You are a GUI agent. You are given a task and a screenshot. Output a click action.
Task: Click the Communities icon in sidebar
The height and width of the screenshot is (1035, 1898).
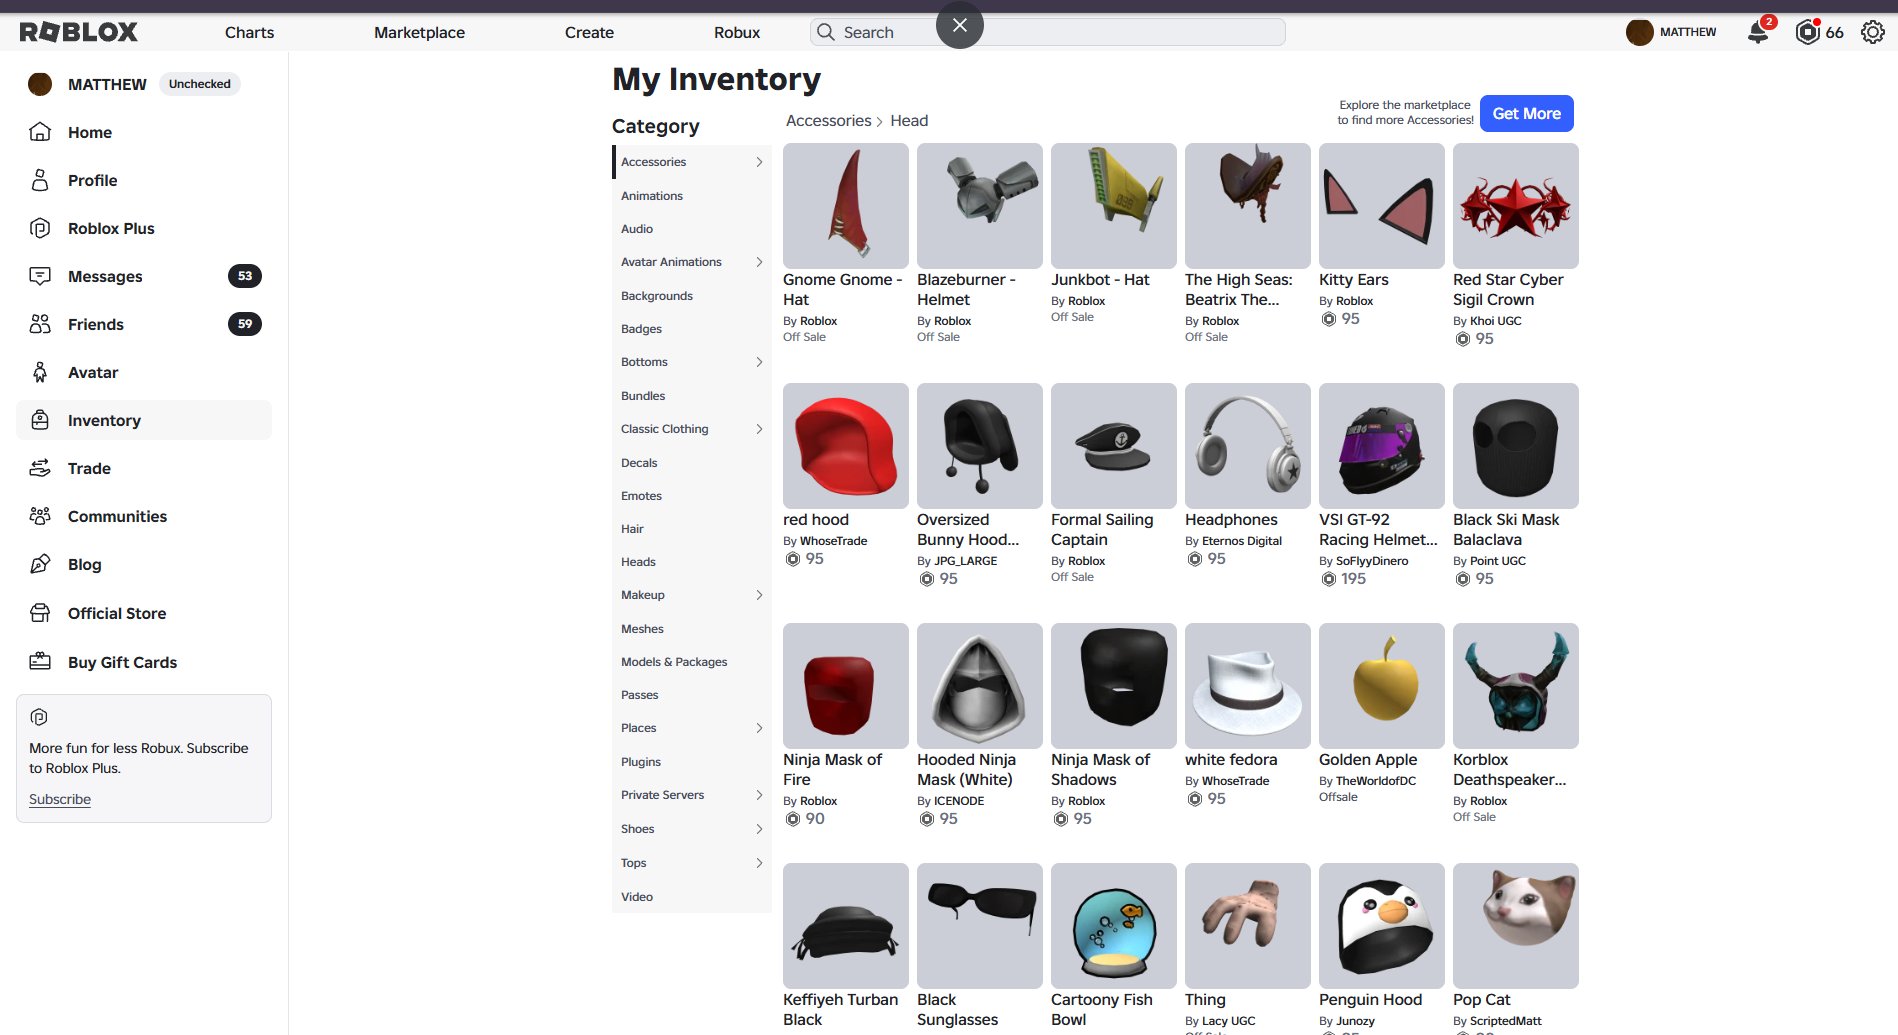point(40,516)
